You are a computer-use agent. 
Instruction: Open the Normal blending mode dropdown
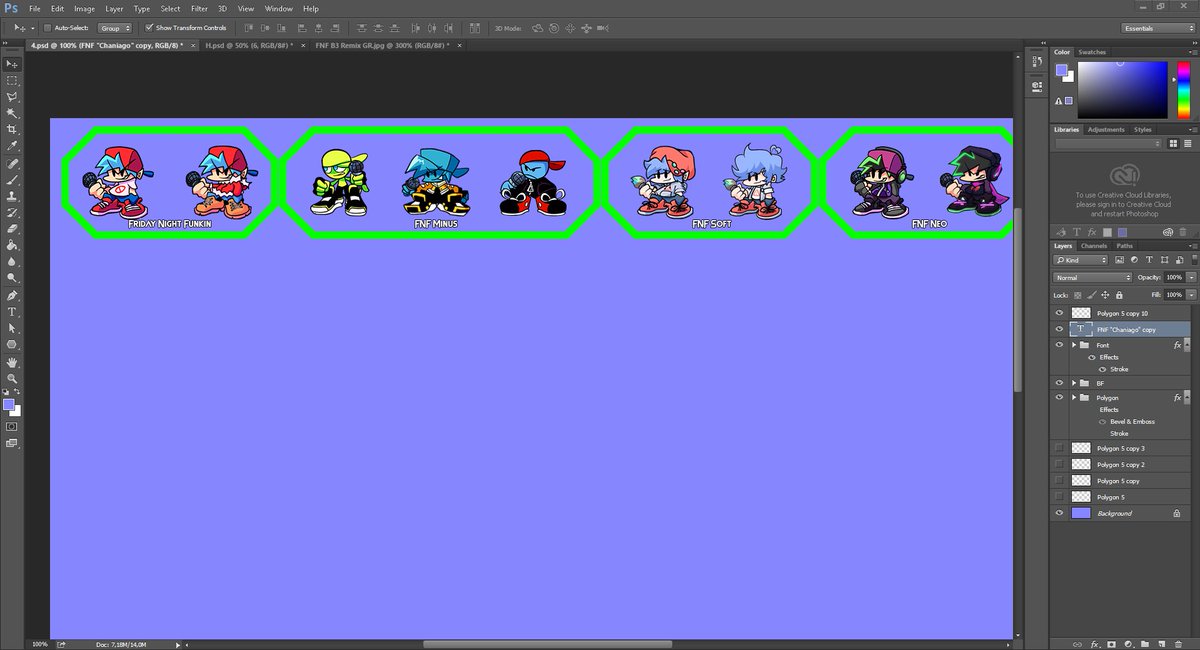pyautogui.click(x=1092, y=277)
